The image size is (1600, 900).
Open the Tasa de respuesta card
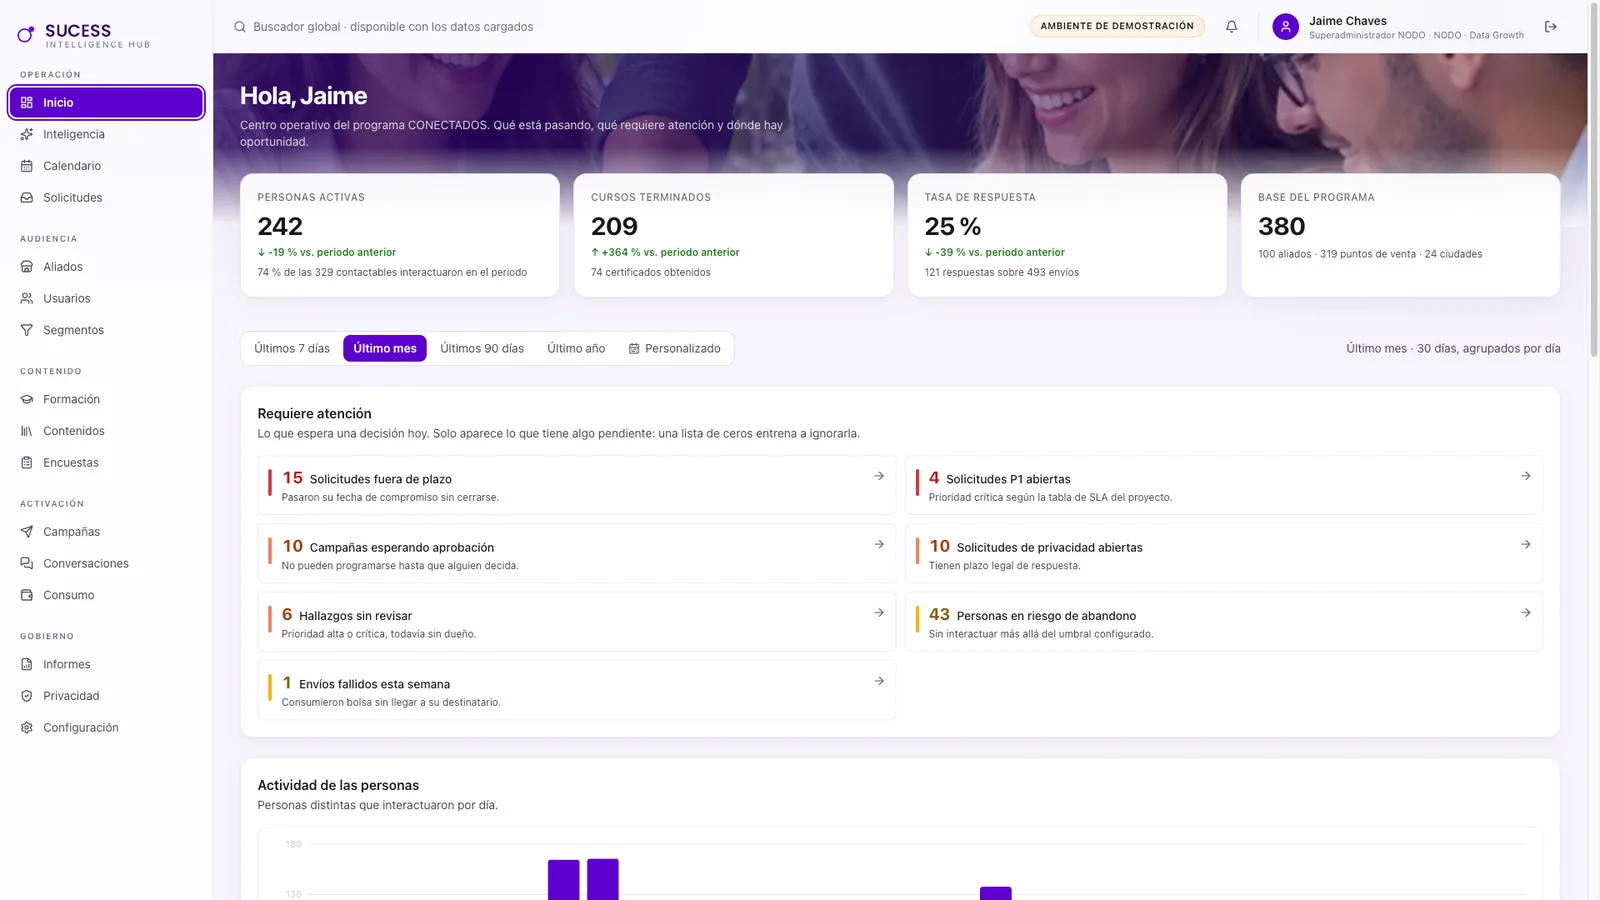(1067, 235)
